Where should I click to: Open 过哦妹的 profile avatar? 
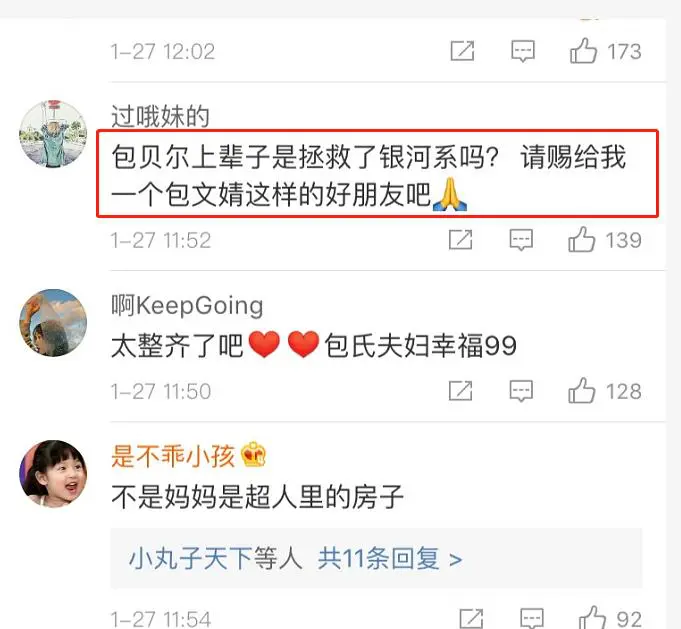coord(53,134)
